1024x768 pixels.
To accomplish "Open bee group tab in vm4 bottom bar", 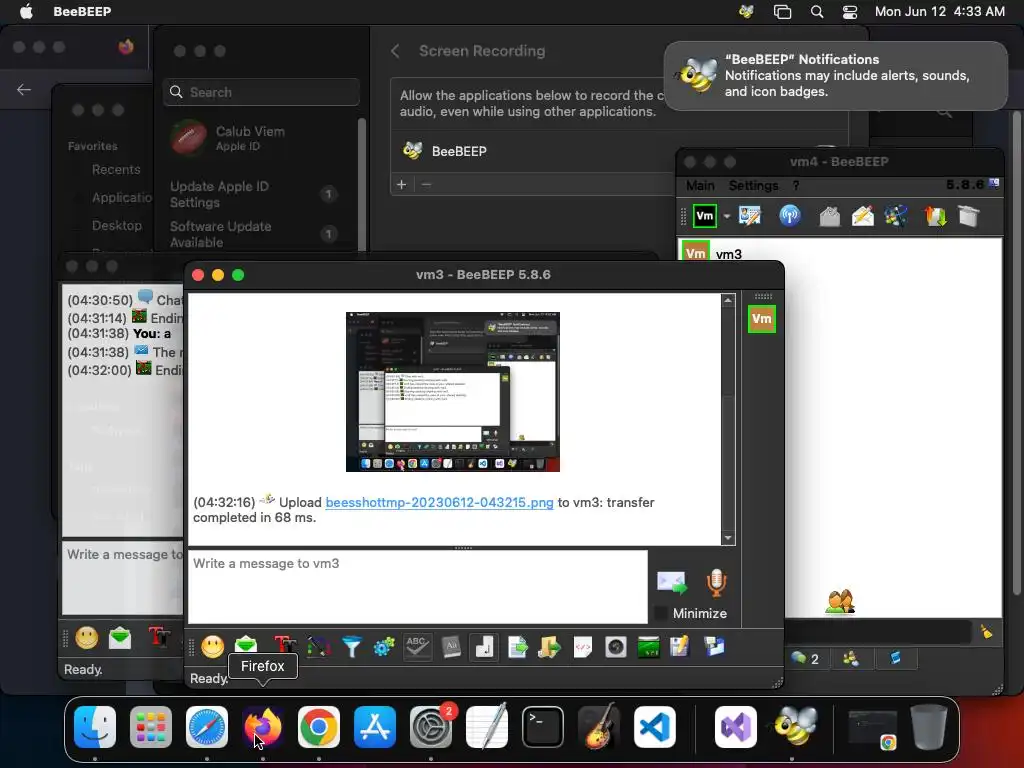I will pos(850,659).
